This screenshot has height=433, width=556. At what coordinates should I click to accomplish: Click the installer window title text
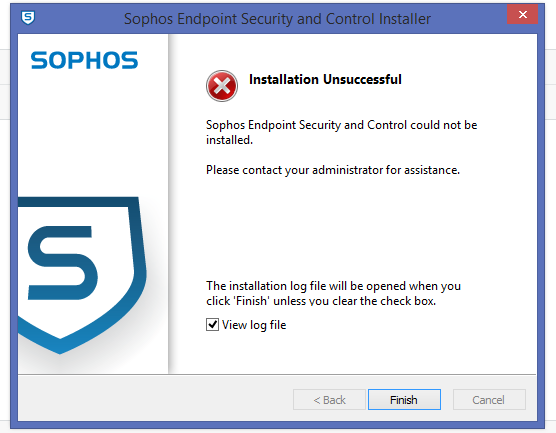tap(277, 19)
